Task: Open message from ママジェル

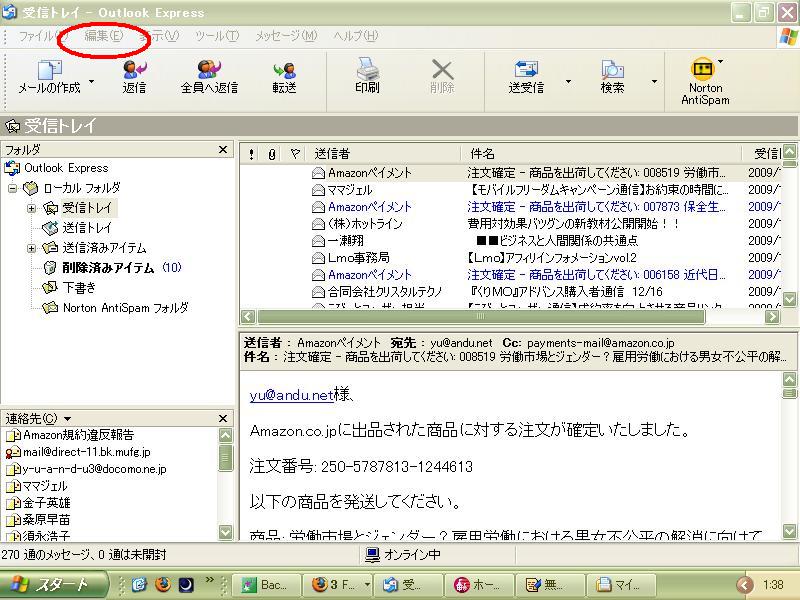Action: [349, 190]
